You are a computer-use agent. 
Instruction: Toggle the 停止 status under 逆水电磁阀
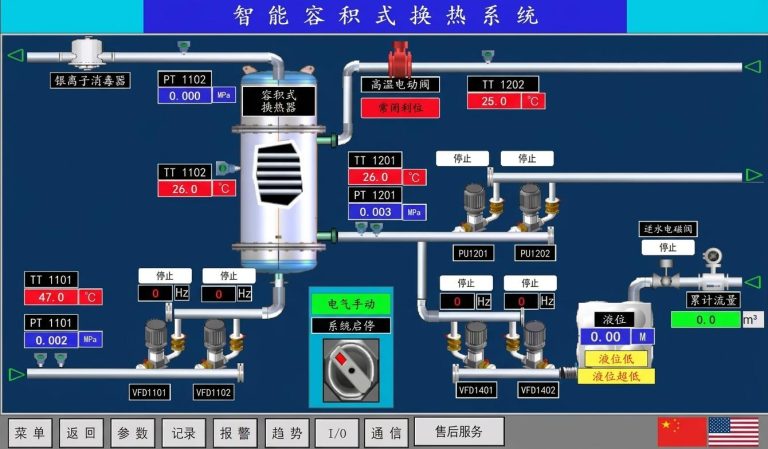point(668,247)
